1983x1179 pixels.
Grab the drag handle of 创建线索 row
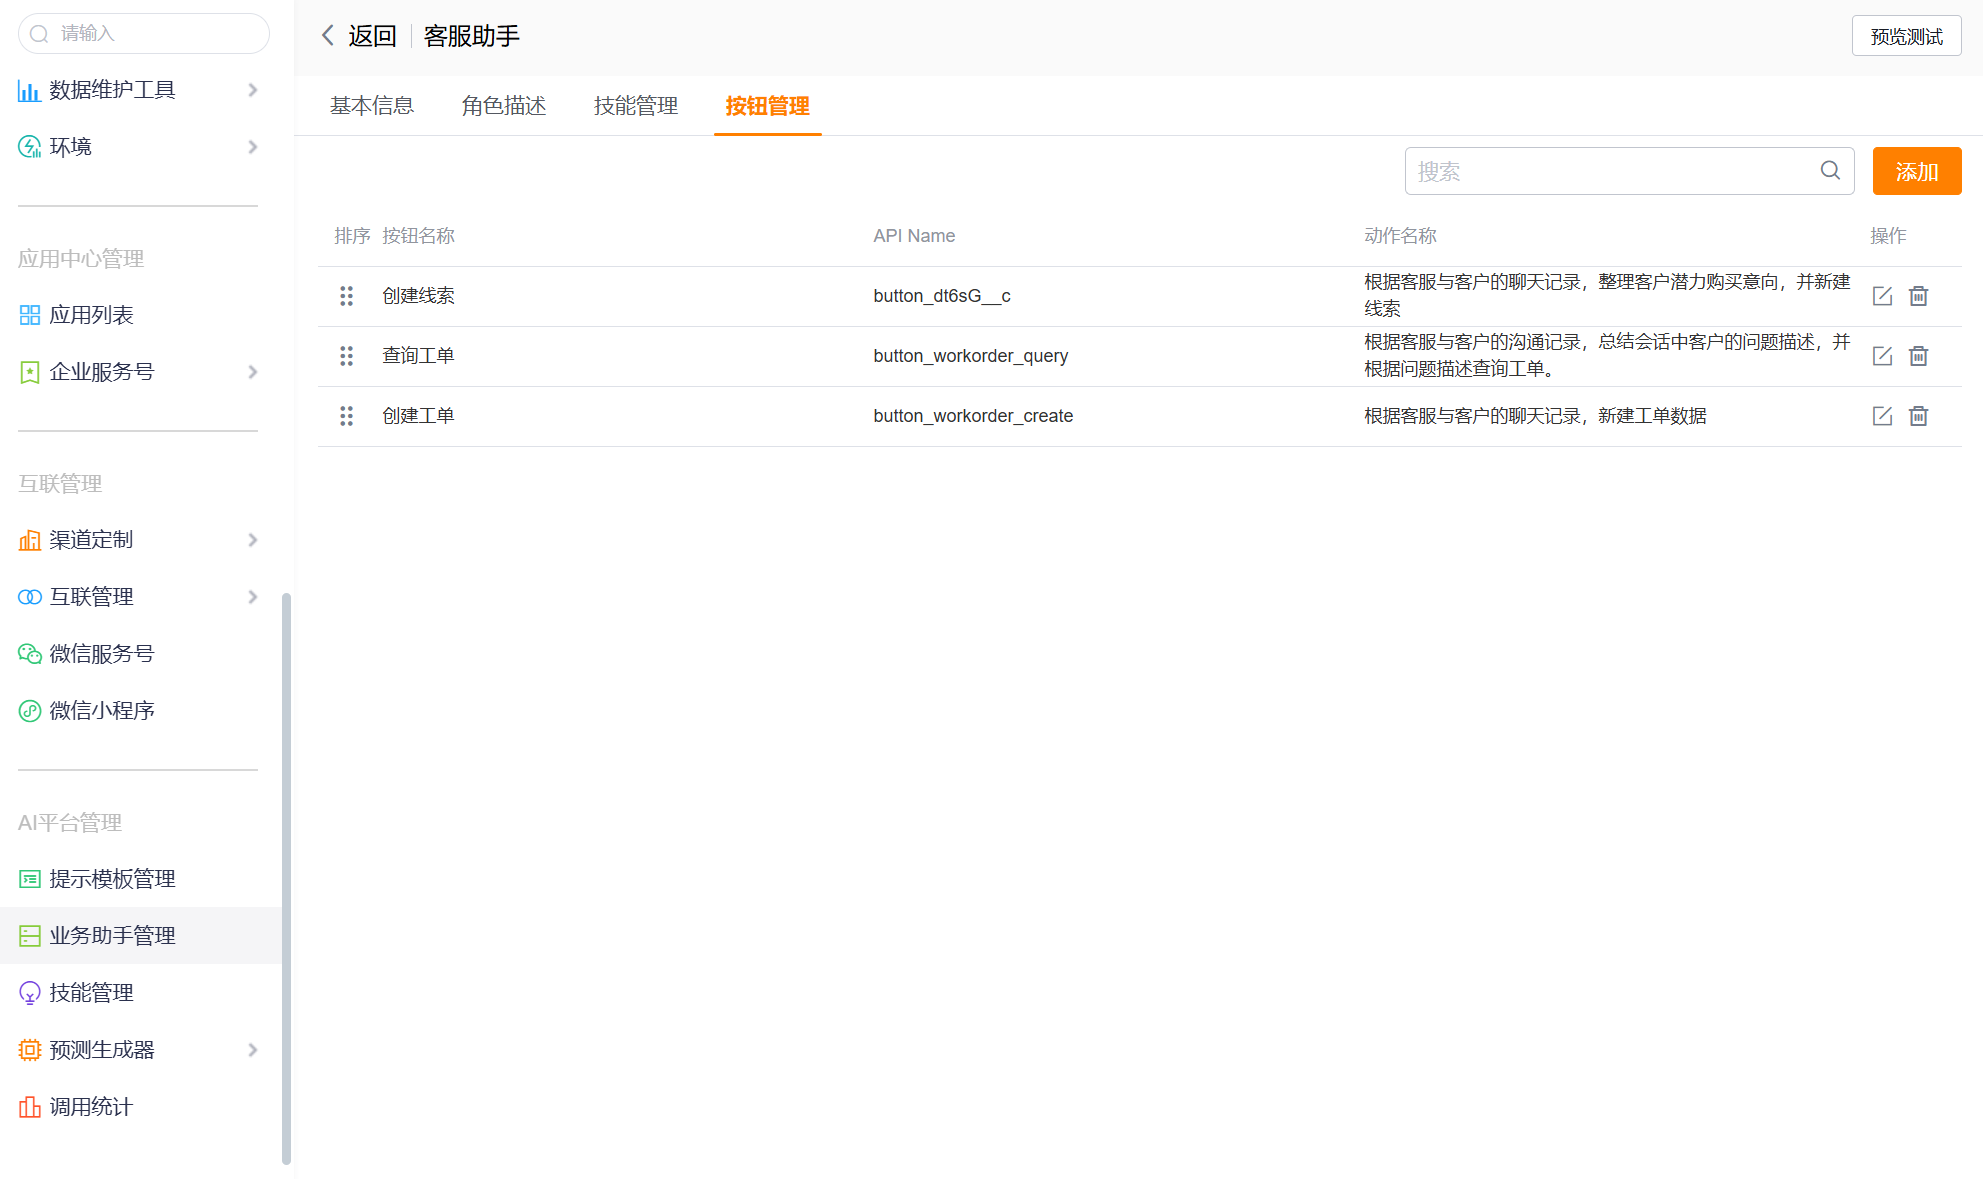346,296
